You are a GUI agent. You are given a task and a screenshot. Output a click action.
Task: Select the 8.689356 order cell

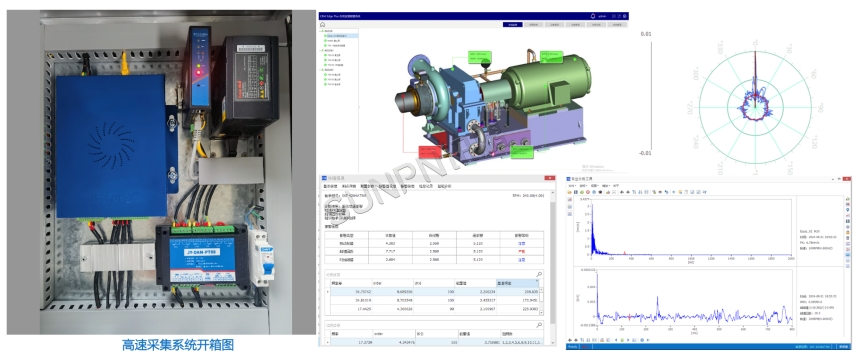click(392, 291)
